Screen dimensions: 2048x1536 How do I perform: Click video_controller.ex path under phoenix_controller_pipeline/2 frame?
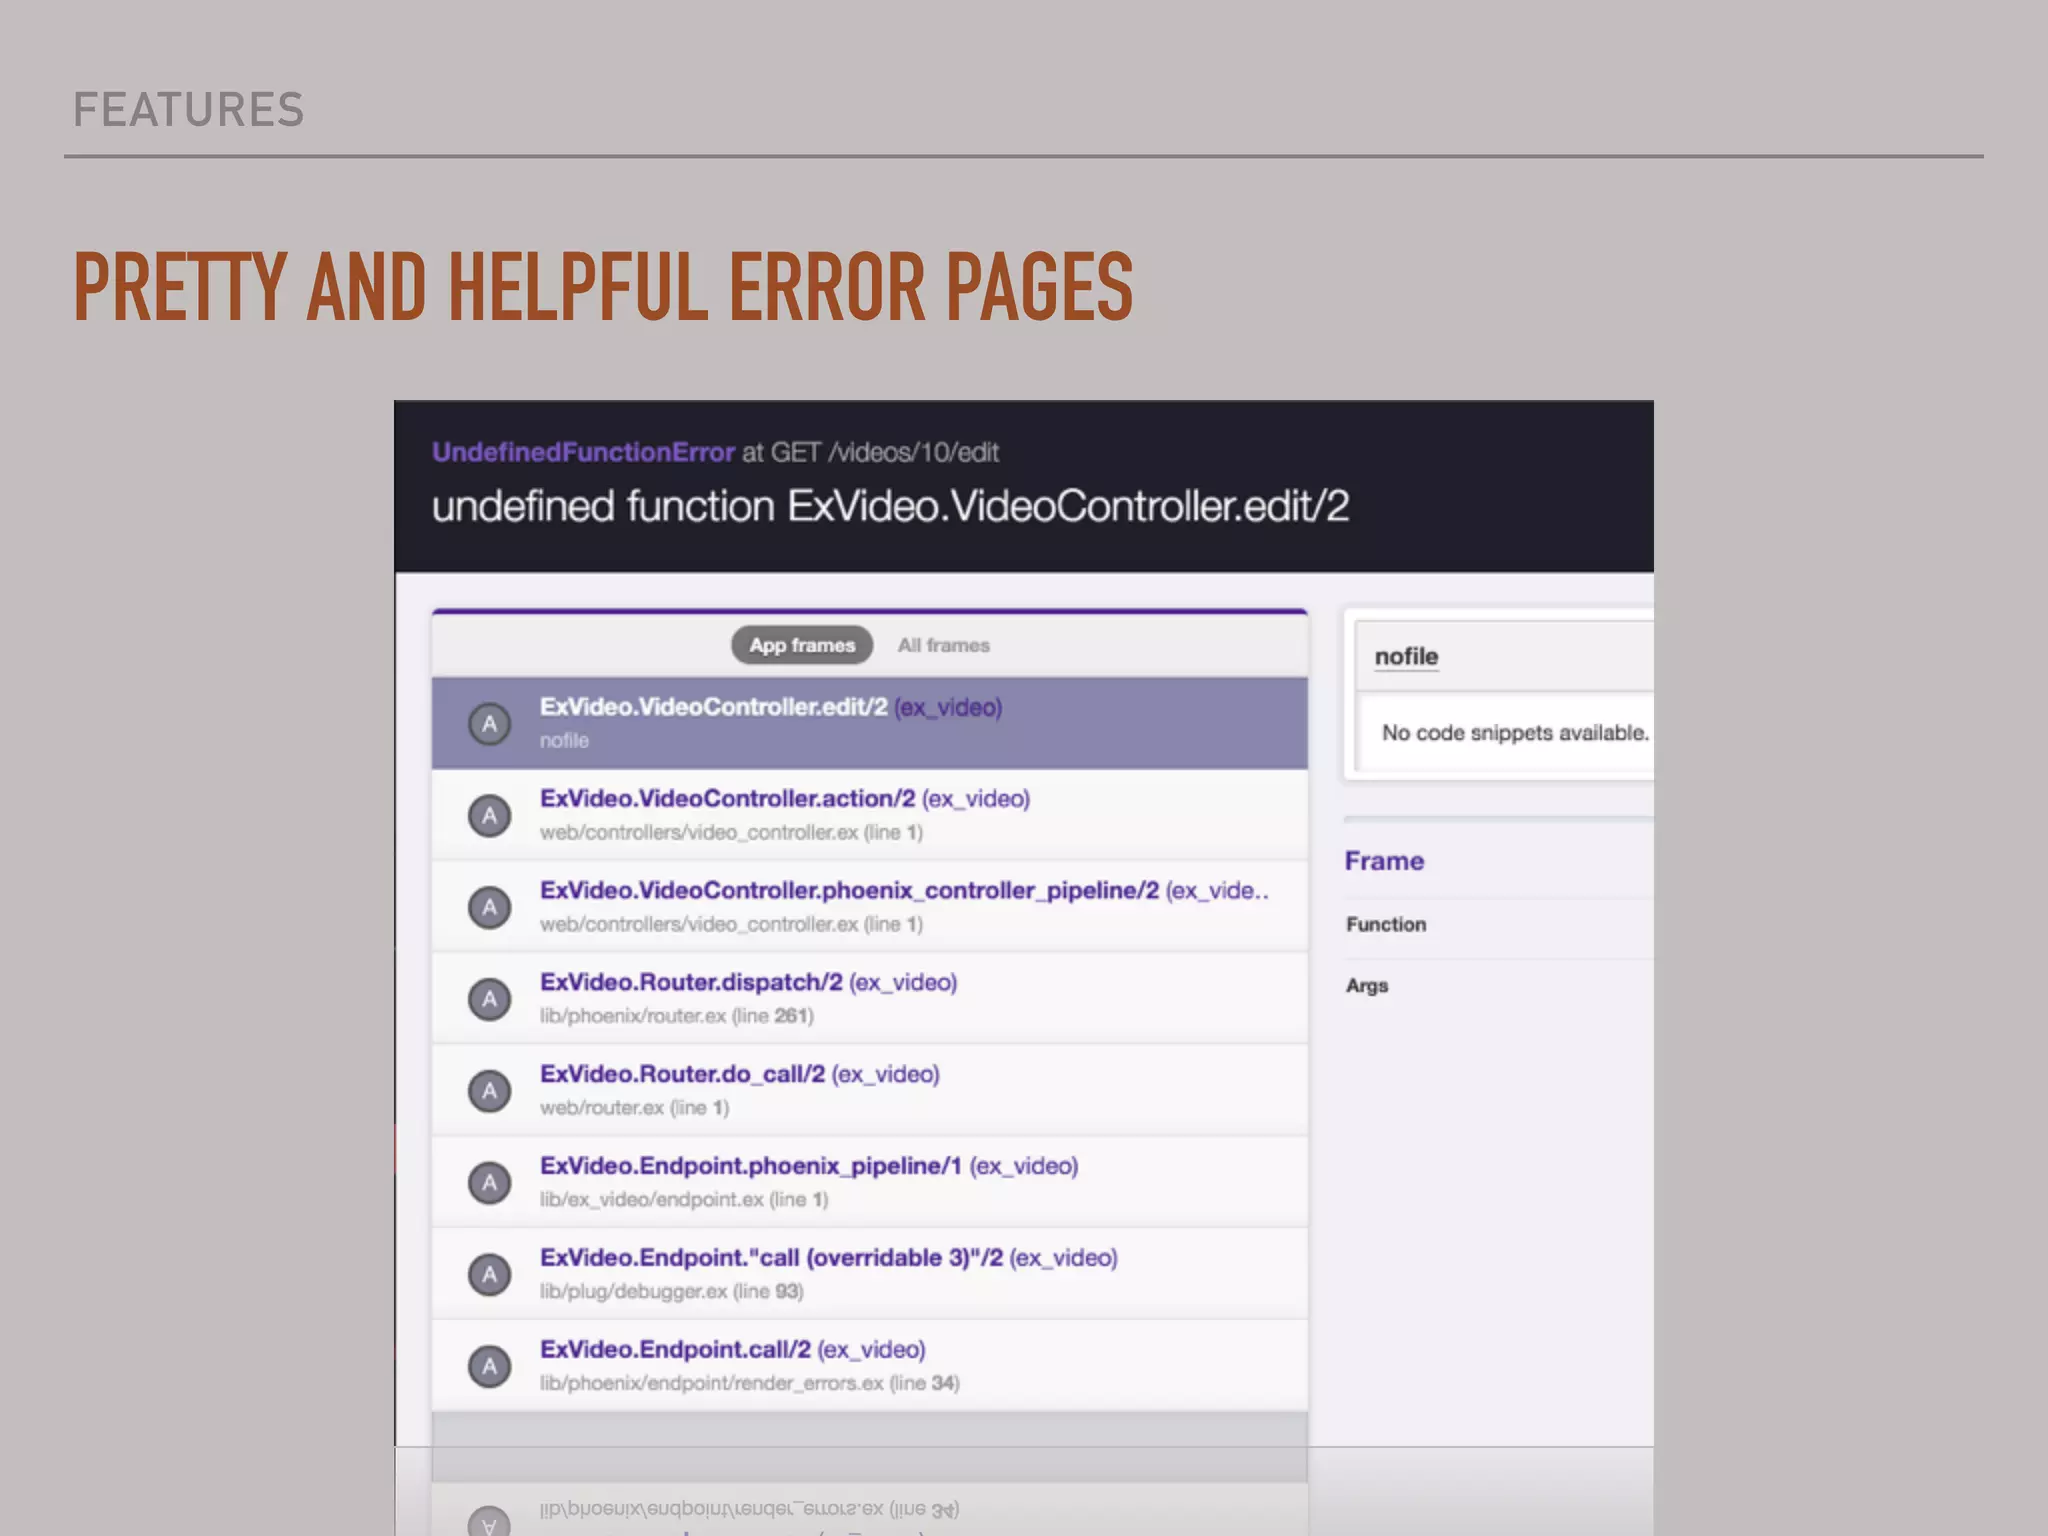tap(731, 924)
